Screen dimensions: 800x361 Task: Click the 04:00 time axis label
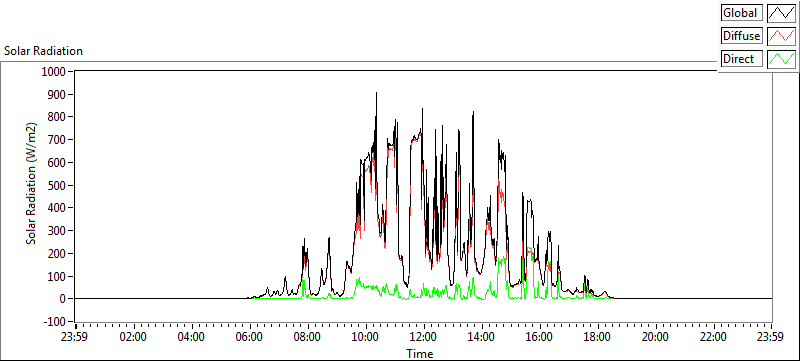pos(192,337)
